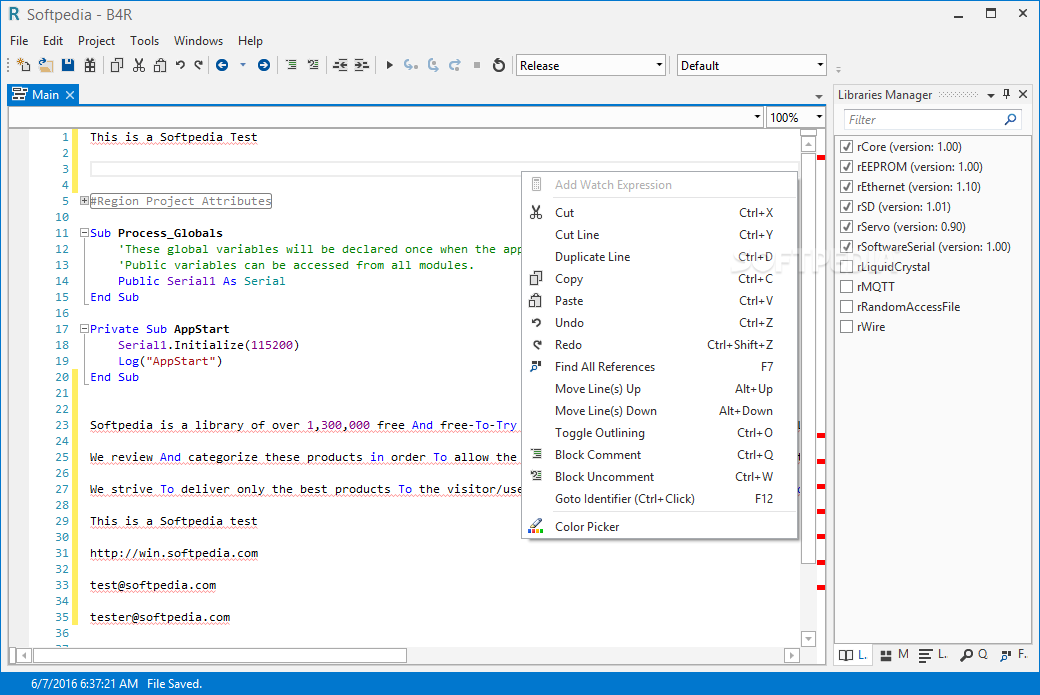This screenshot has width=1040, height=695.
Task: Open the Modules panel tab at bottom
Action: pos(893,655)
